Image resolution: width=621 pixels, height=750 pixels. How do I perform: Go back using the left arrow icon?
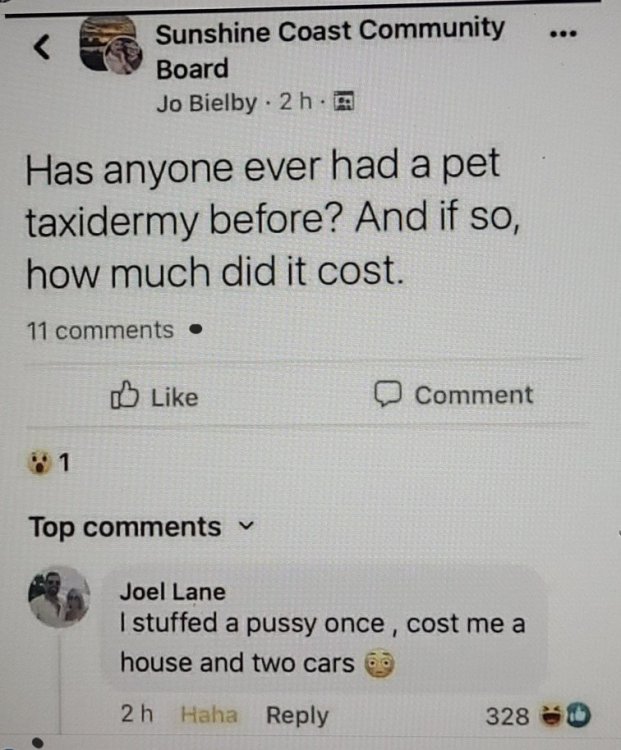tap(42, 47)
